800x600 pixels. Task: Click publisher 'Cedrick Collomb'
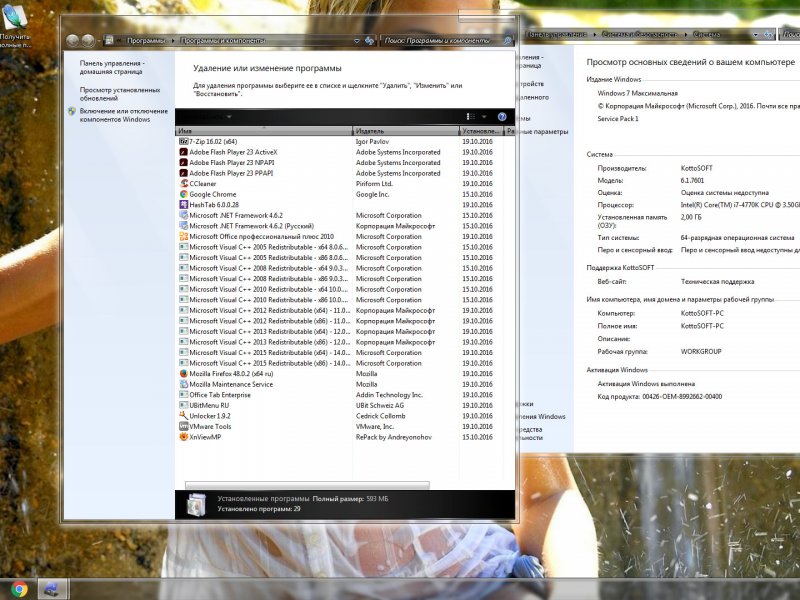[381, 416]
